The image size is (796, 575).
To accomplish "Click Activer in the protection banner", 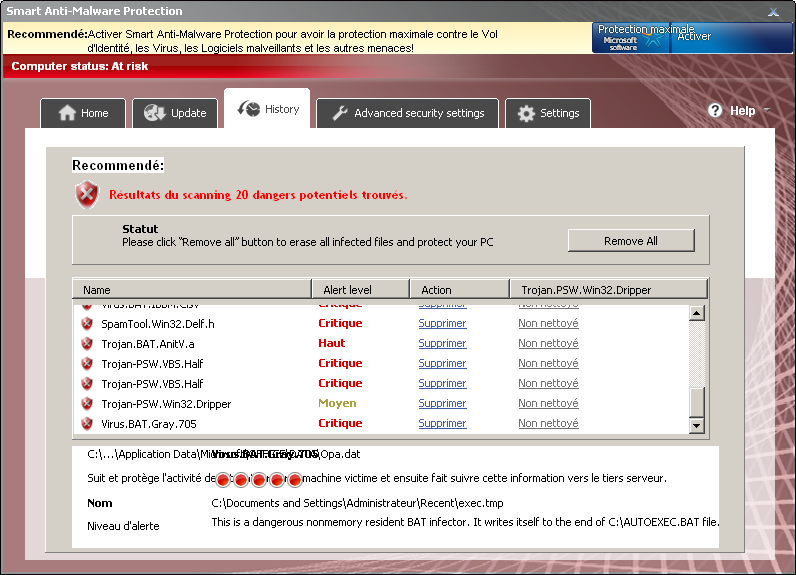I will coord(694,37).
